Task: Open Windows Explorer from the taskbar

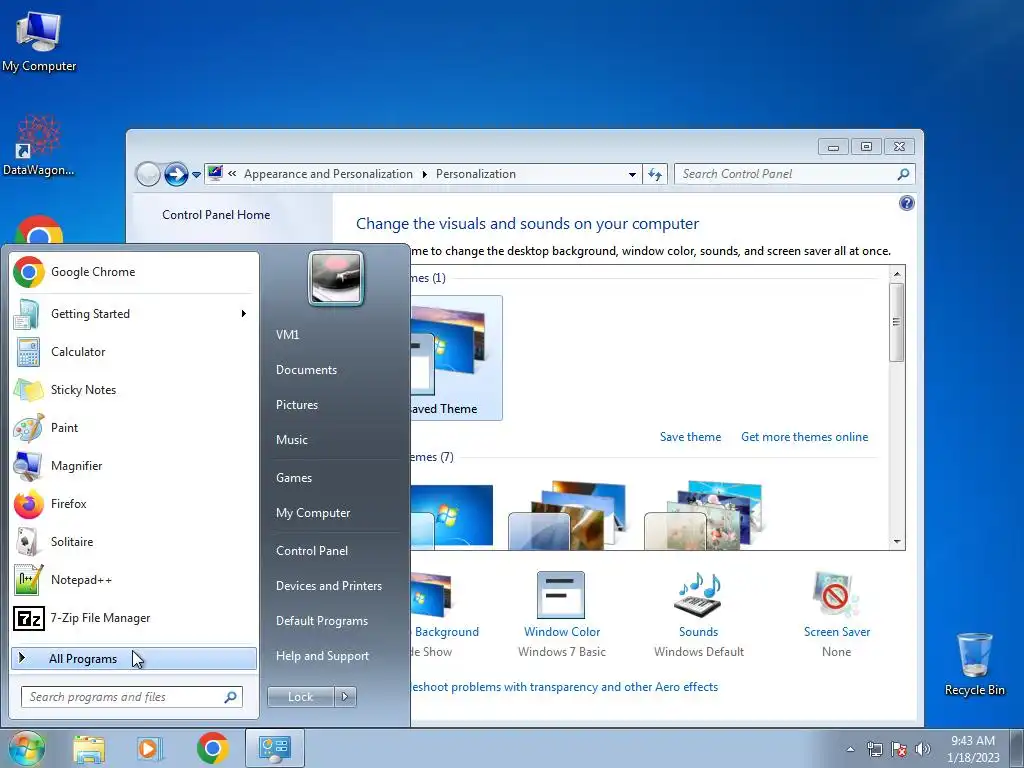Action: tap(89, 749)
